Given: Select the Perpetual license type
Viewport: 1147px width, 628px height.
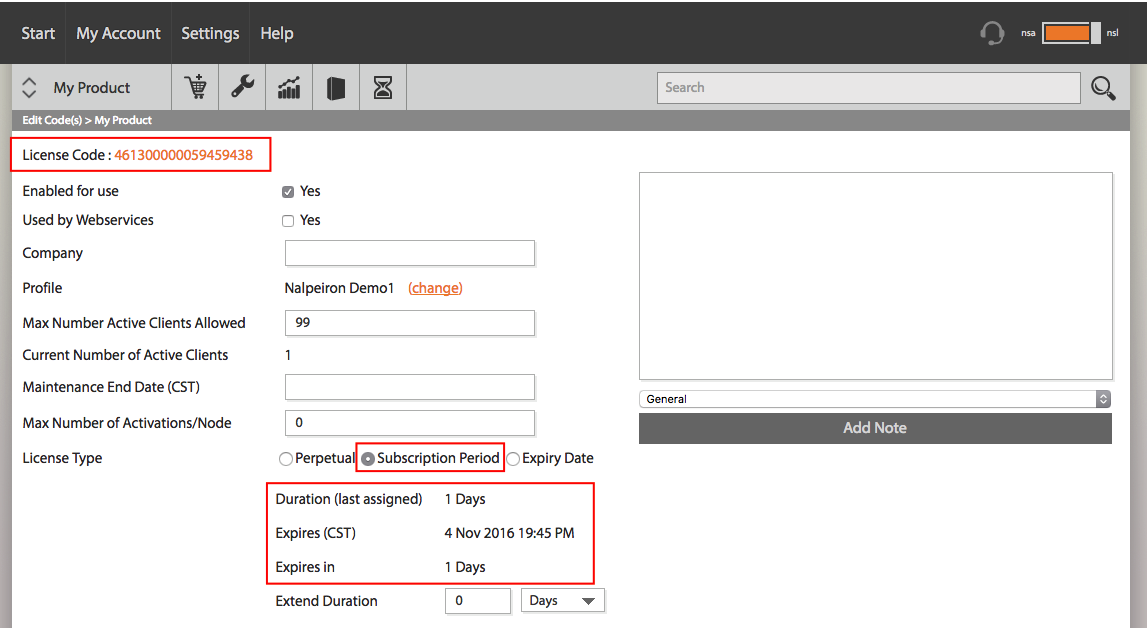Looking at the screenshot, I should 286,459.
